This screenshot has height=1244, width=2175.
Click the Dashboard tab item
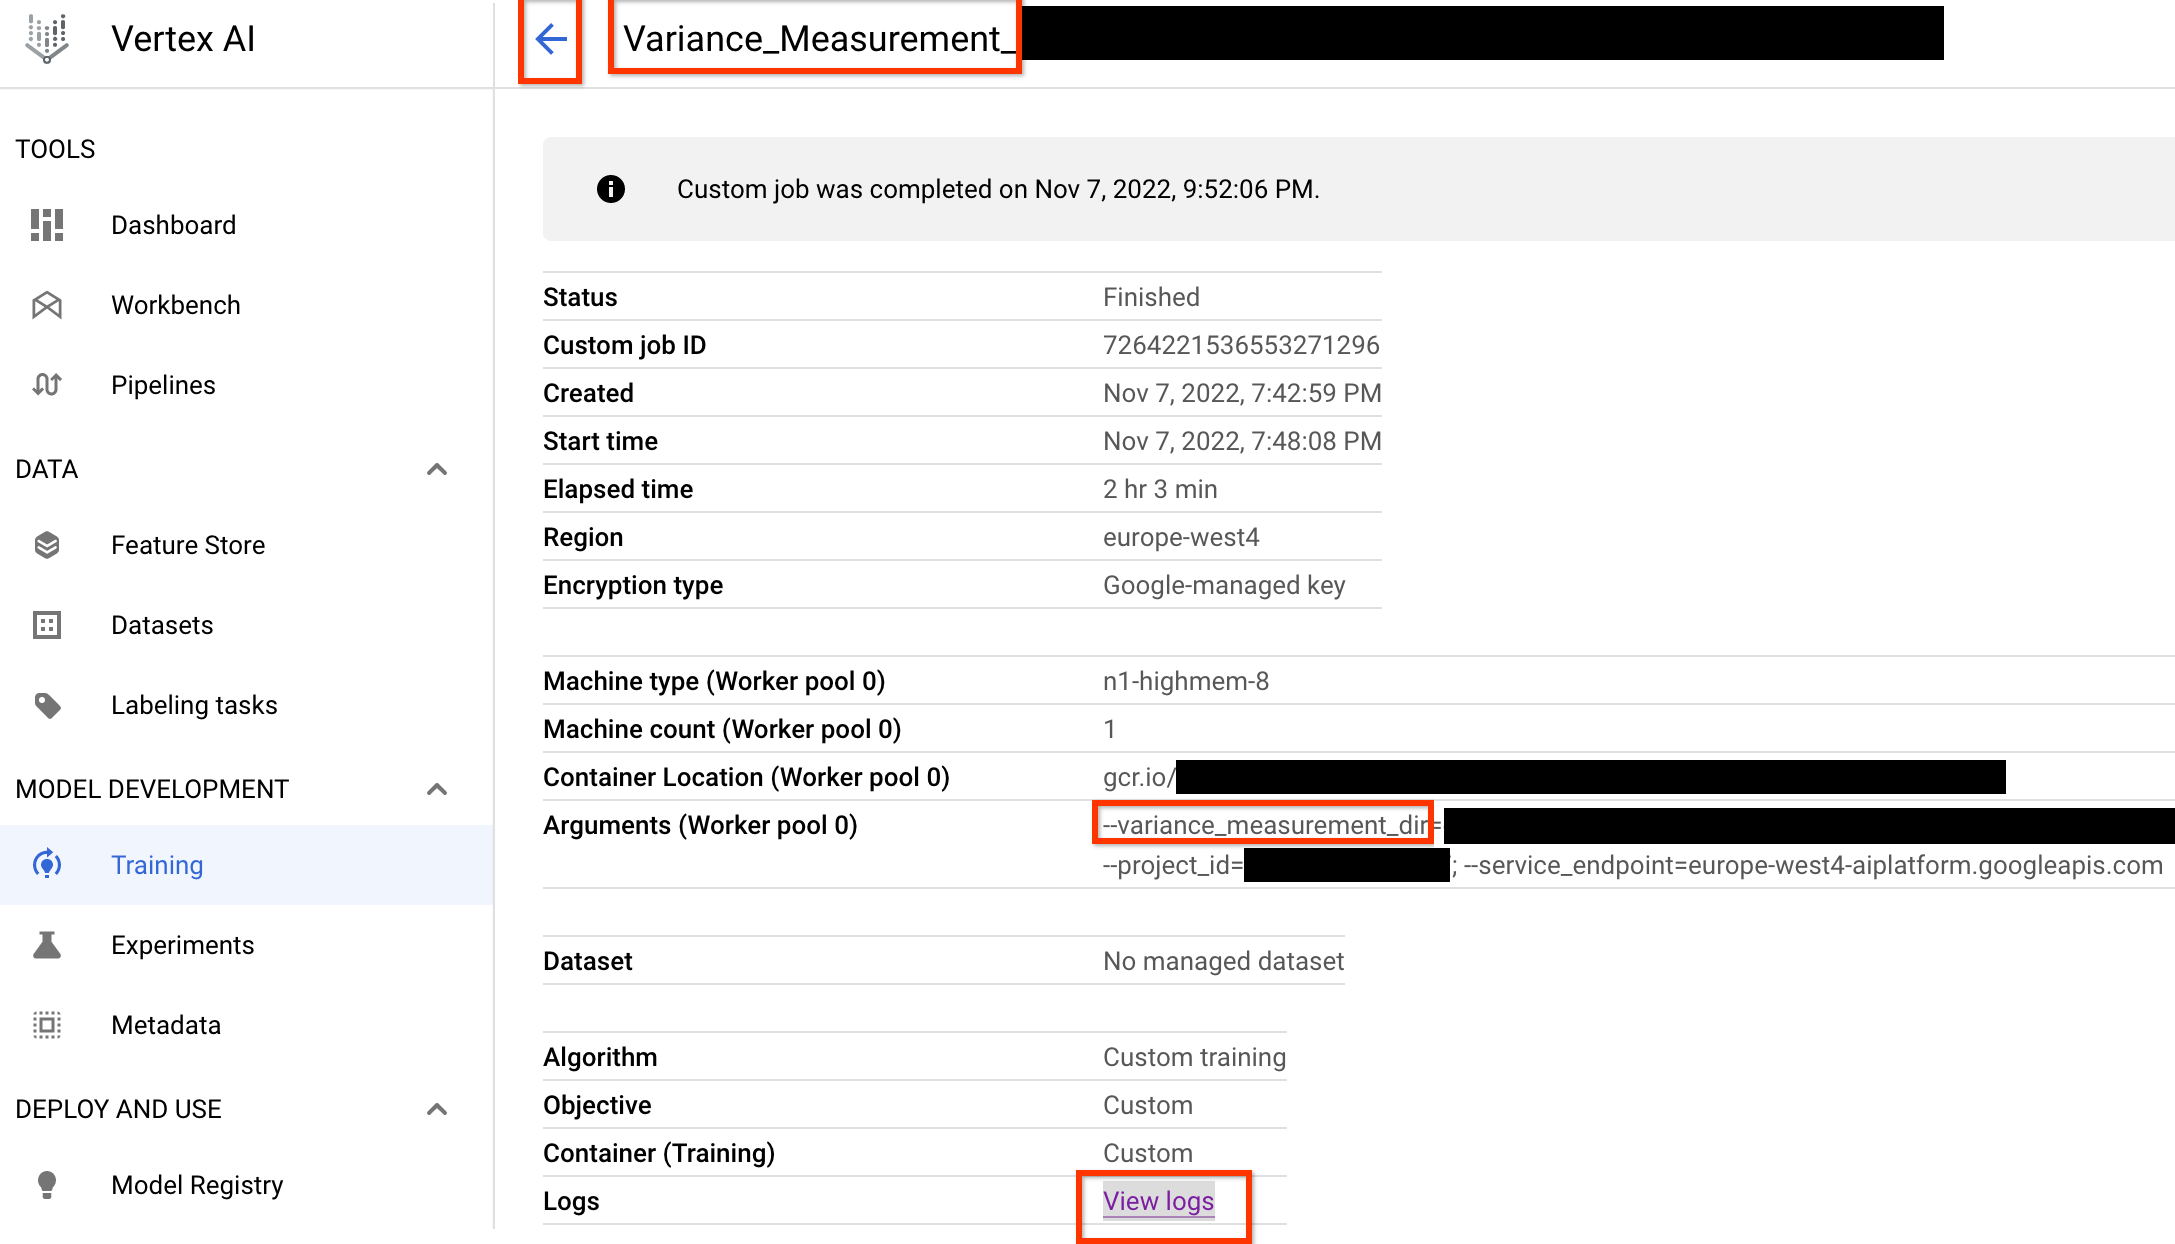pos(173,224)
